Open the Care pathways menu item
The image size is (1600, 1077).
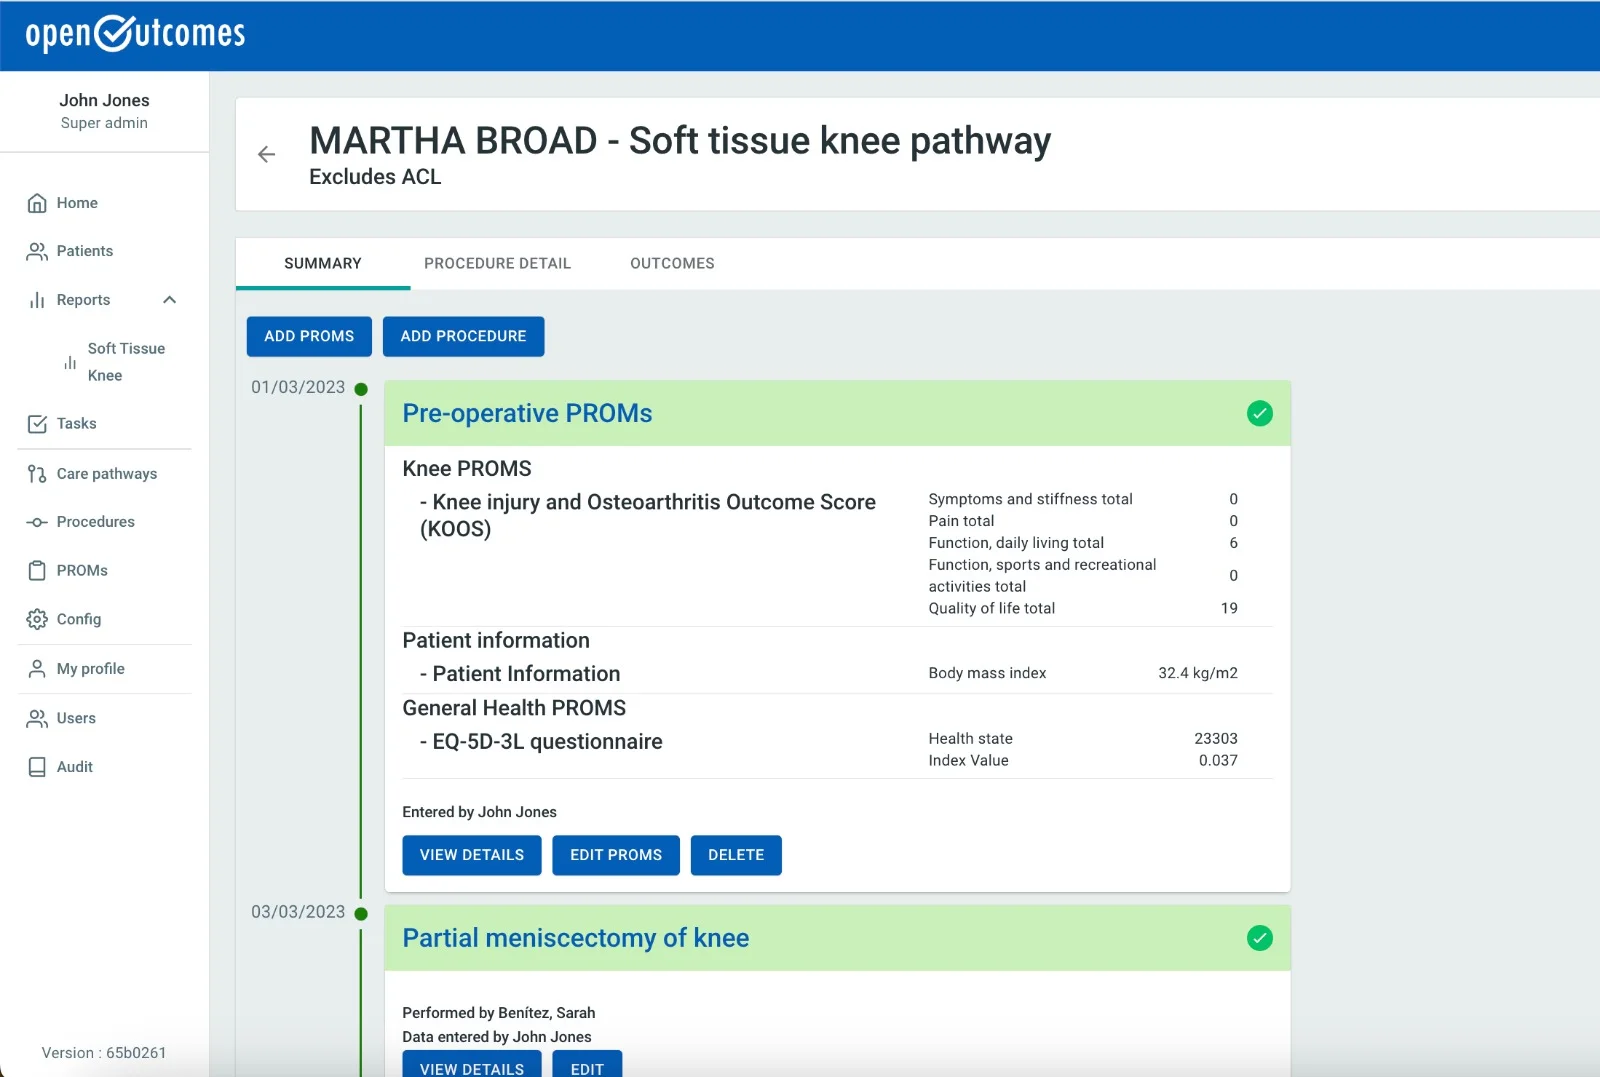[106, 474]
